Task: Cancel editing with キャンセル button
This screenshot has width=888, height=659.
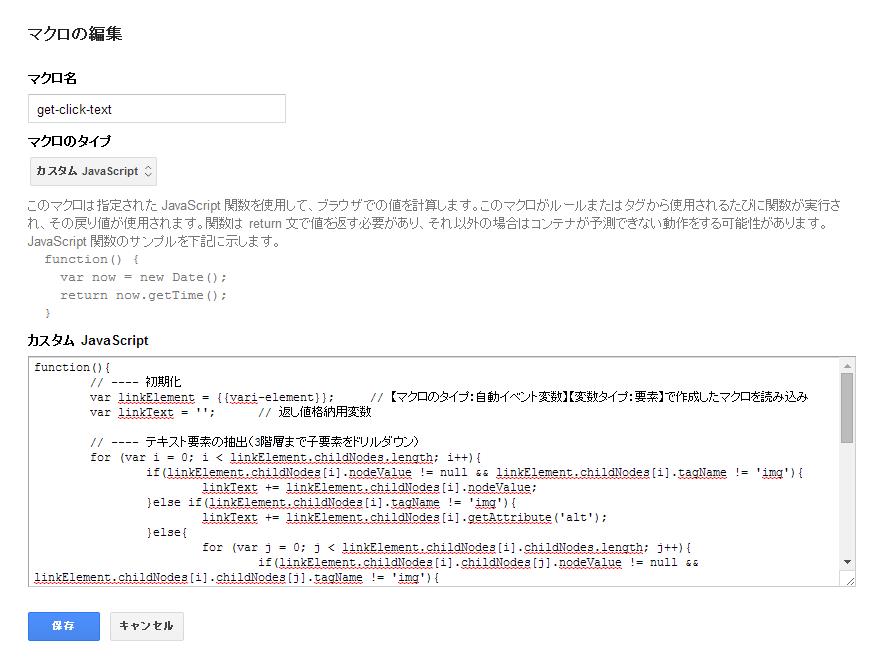Action: 147,626
